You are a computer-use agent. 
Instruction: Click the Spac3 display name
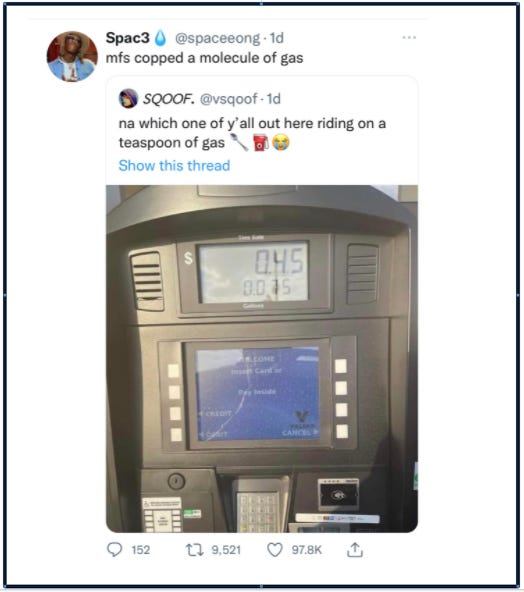128,38
